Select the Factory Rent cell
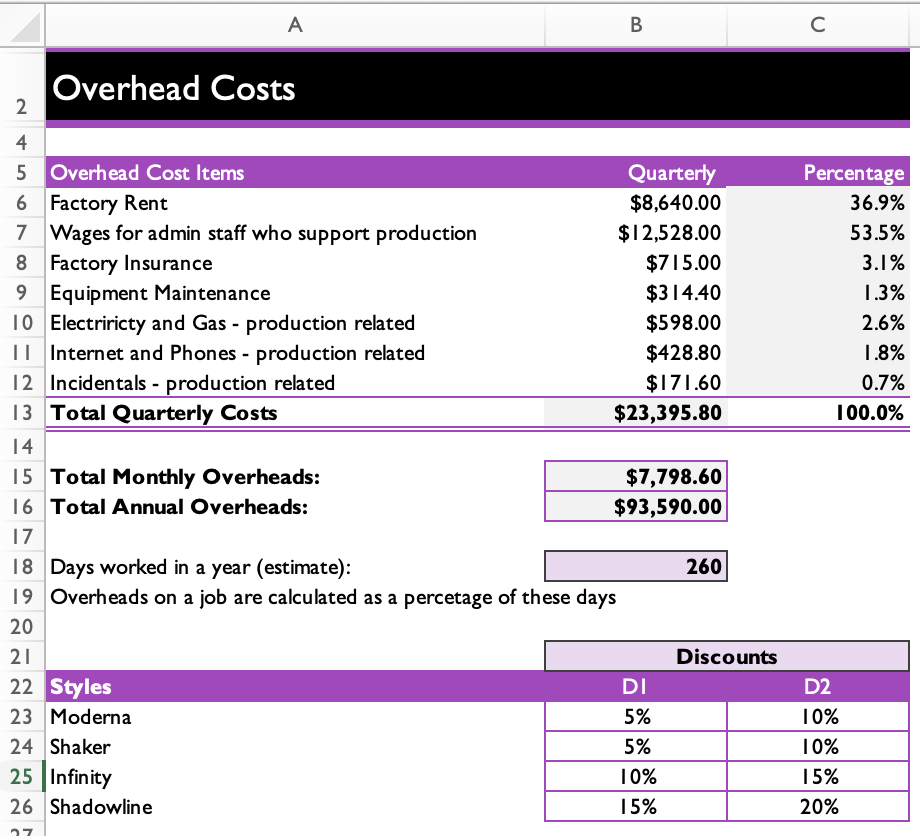Image resolution: width=920 pixels, height=836 pixels. point(295,203)
